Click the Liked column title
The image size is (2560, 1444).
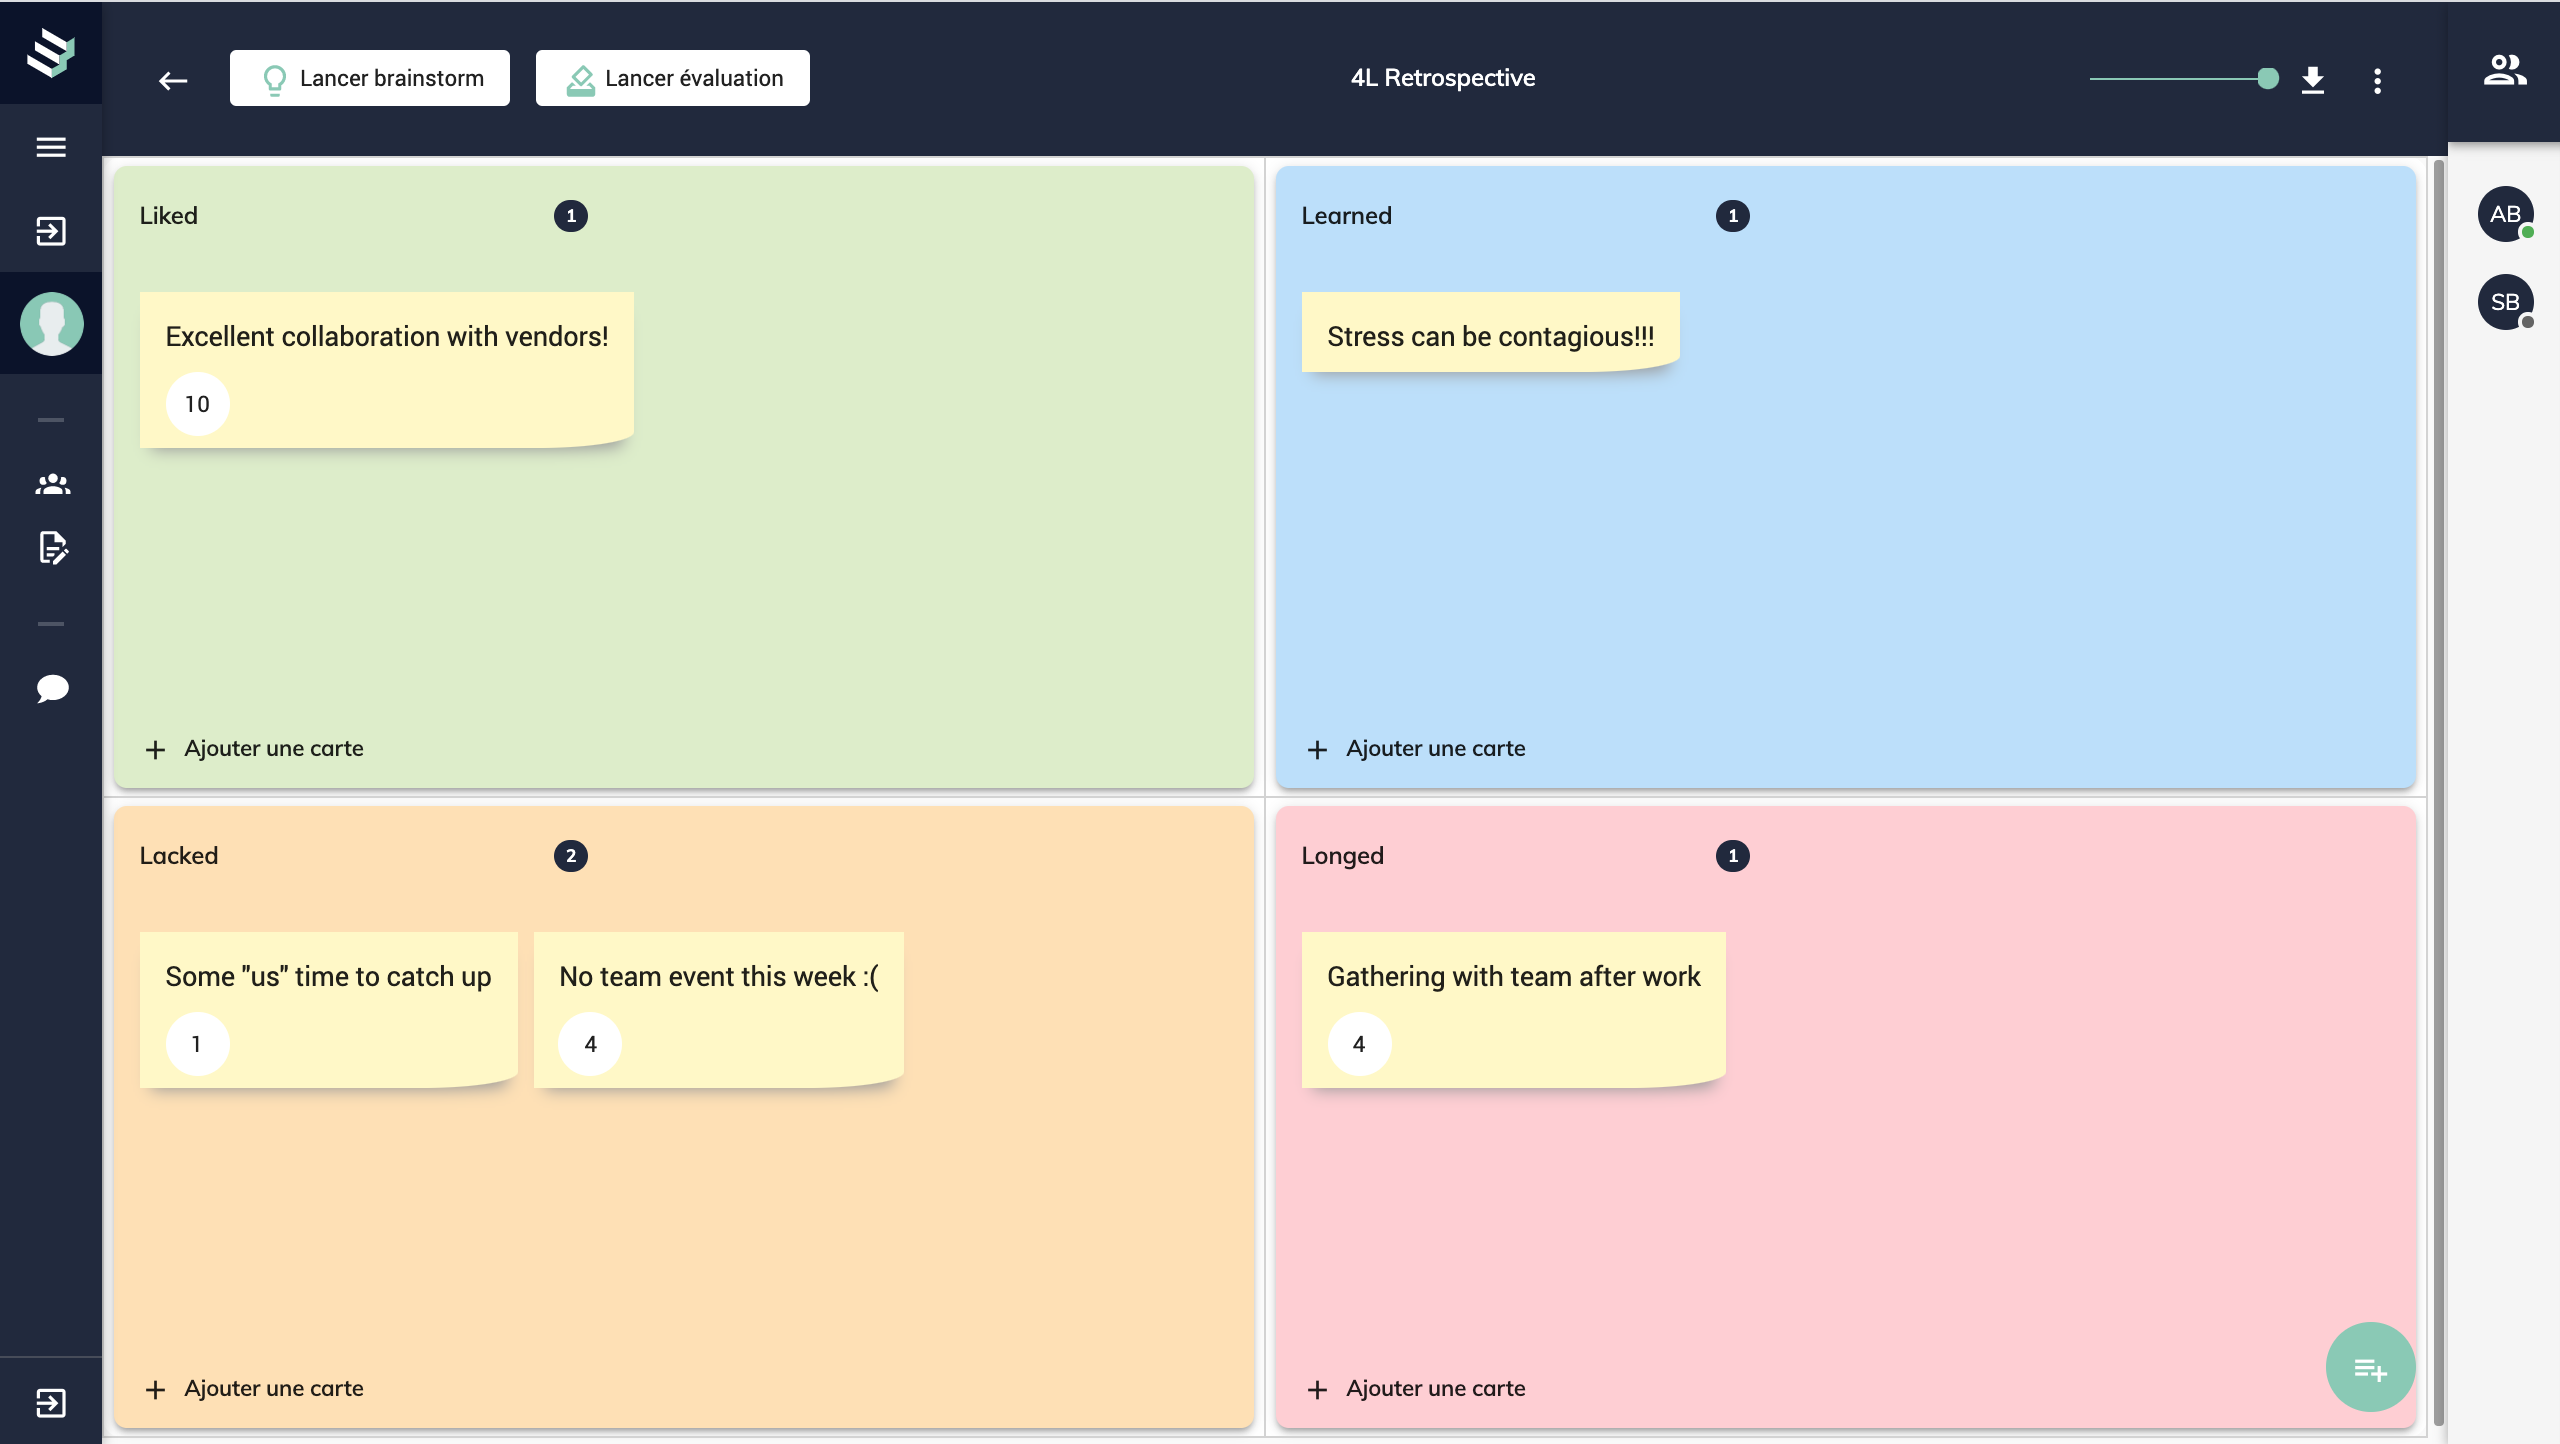(x=168, y=216)
